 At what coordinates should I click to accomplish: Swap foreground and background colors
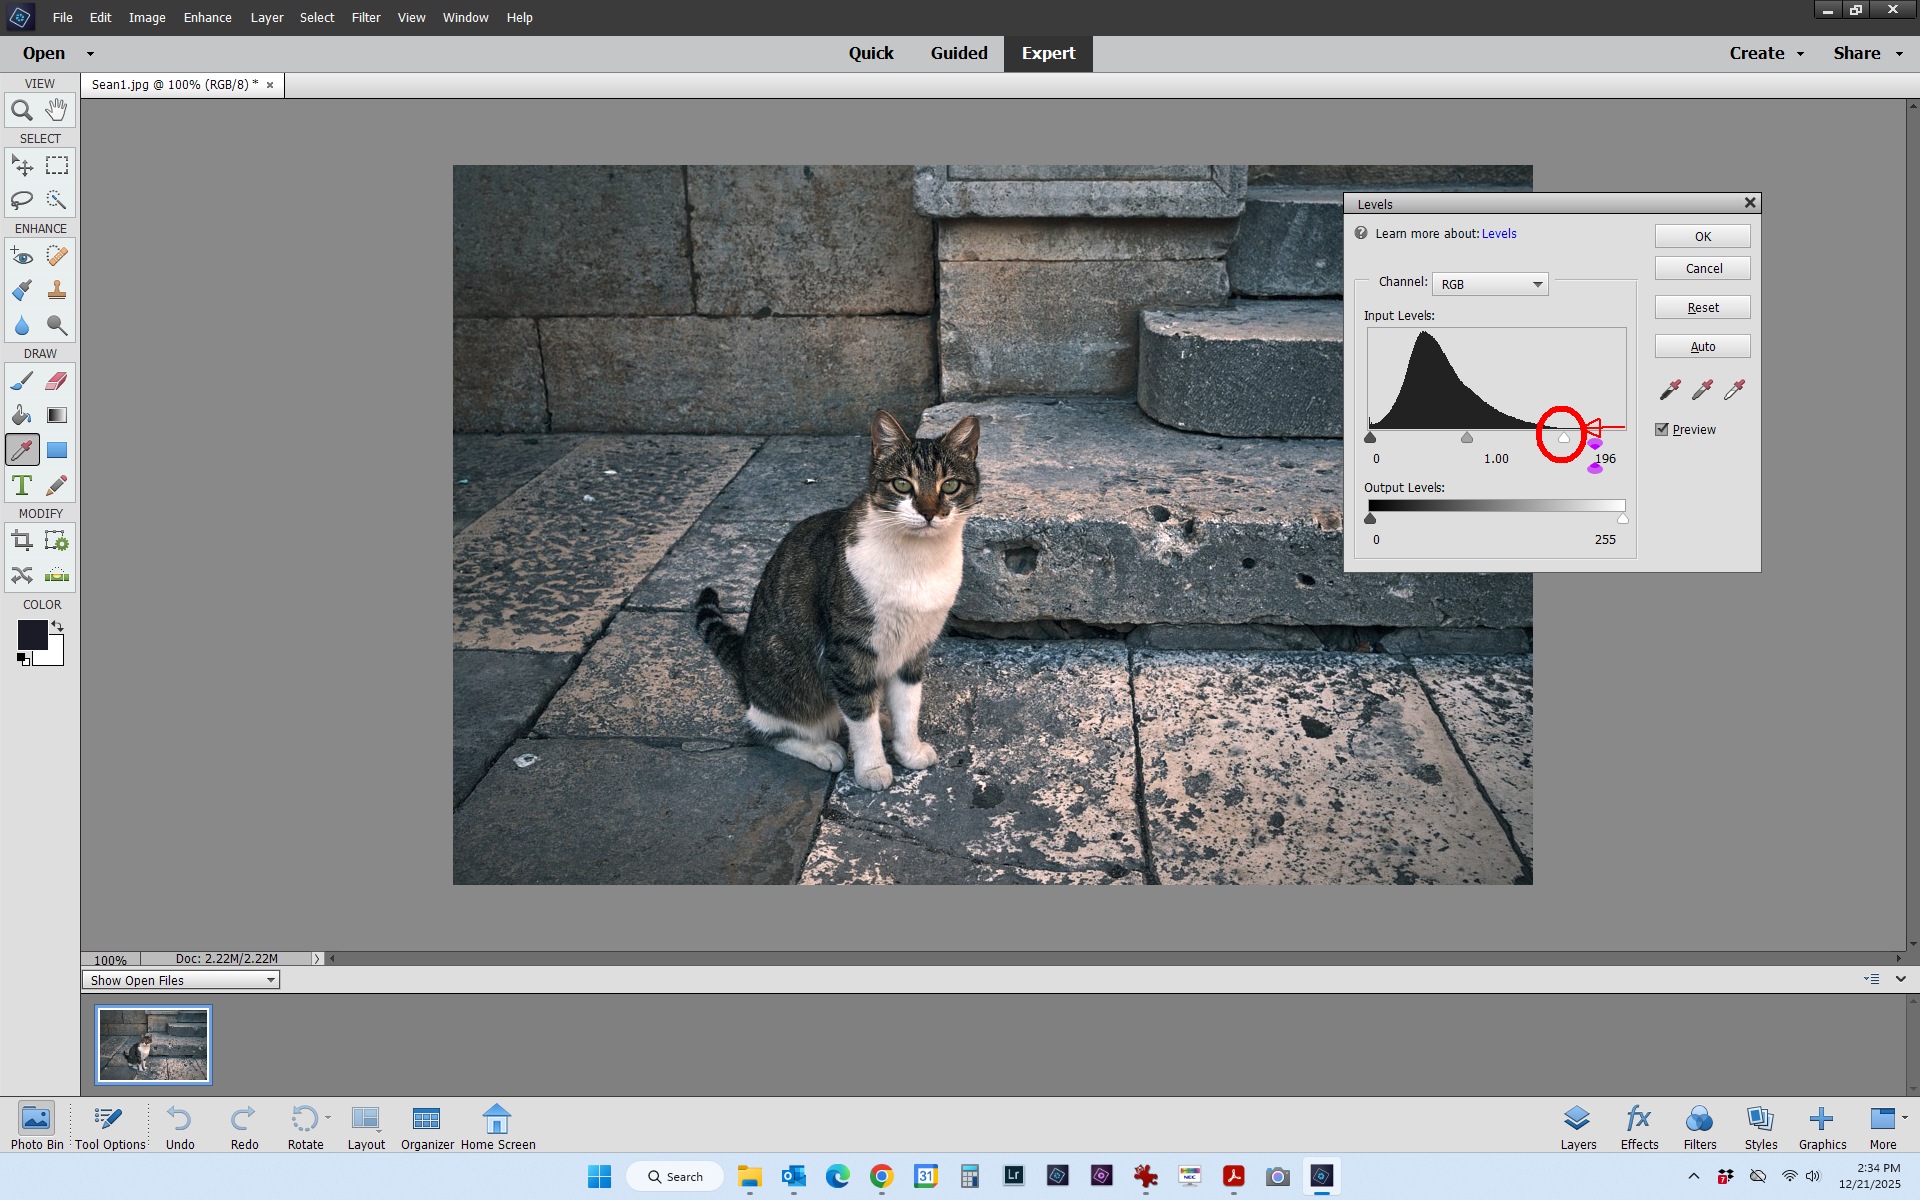tap(58, 626)
